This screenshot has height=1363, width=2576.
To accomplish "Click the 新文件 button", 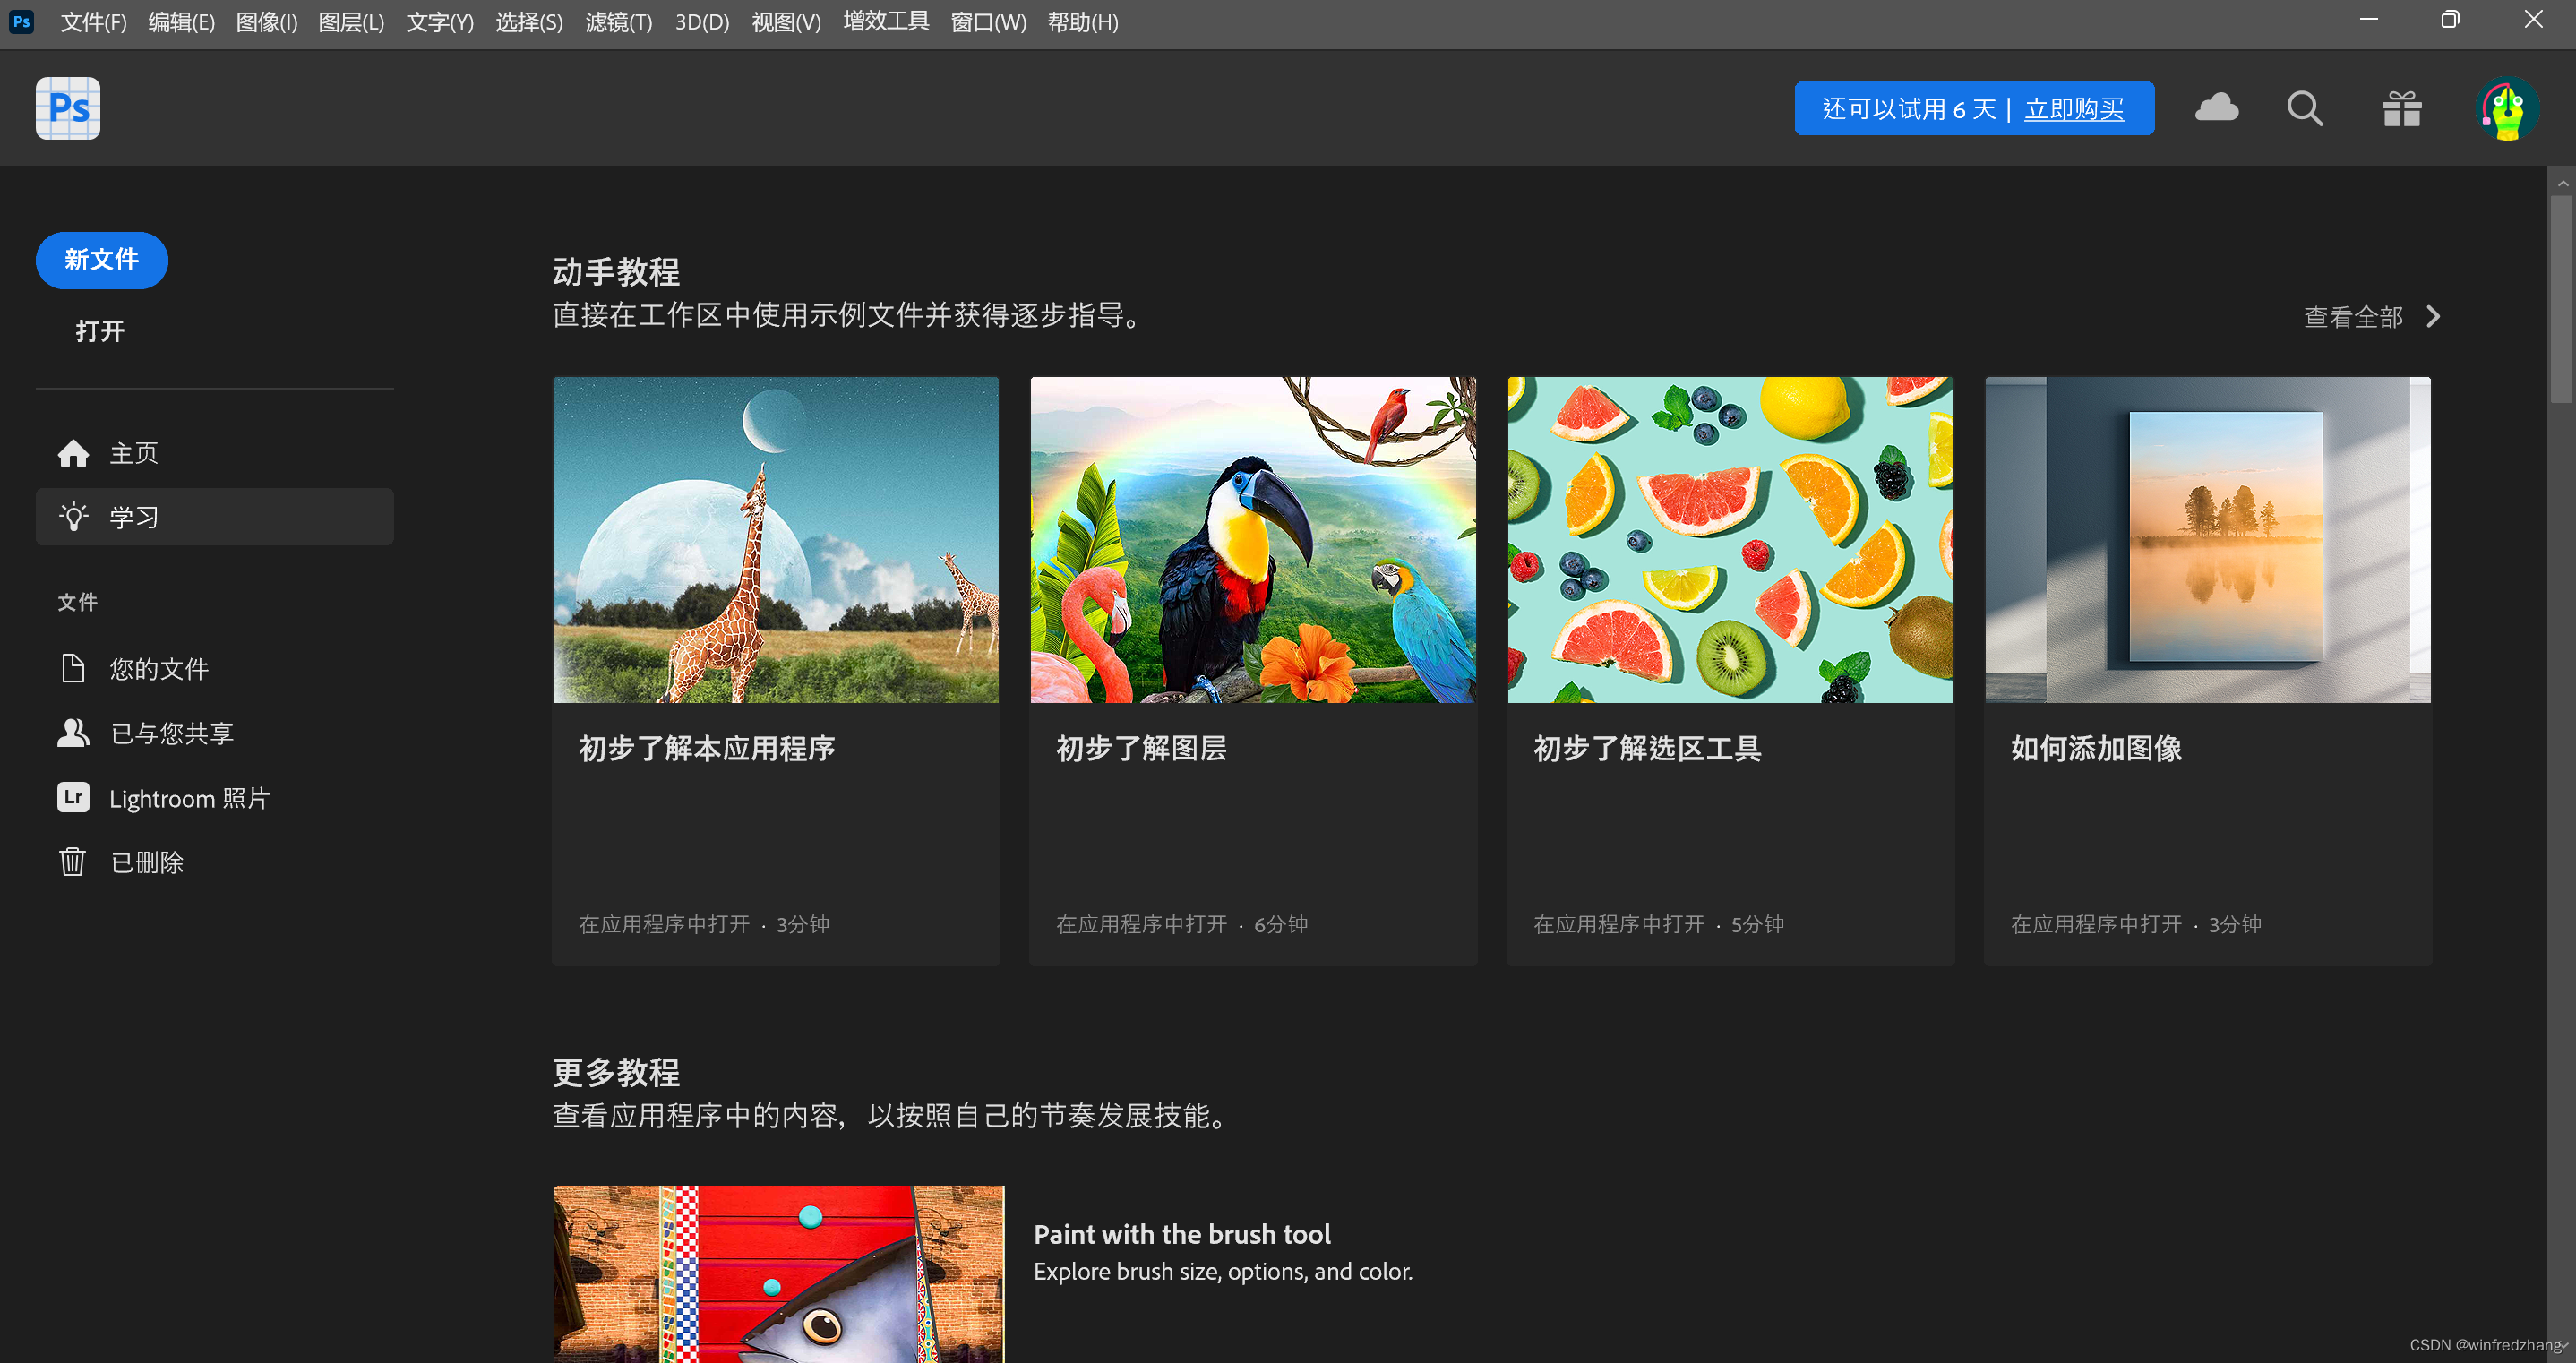I will (102, 260).
